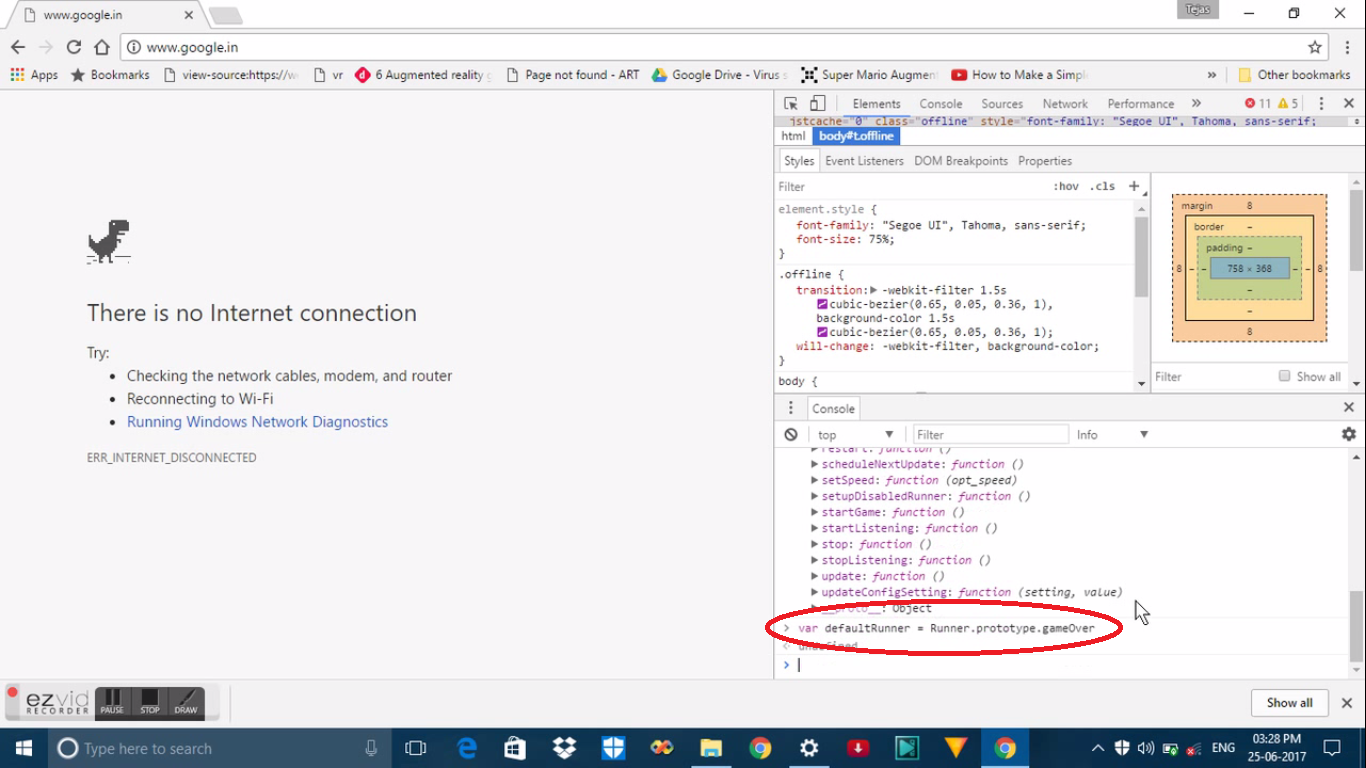Expand the startListening function entry
Screen dimensions: 1366x768
[x=814, y=528]
